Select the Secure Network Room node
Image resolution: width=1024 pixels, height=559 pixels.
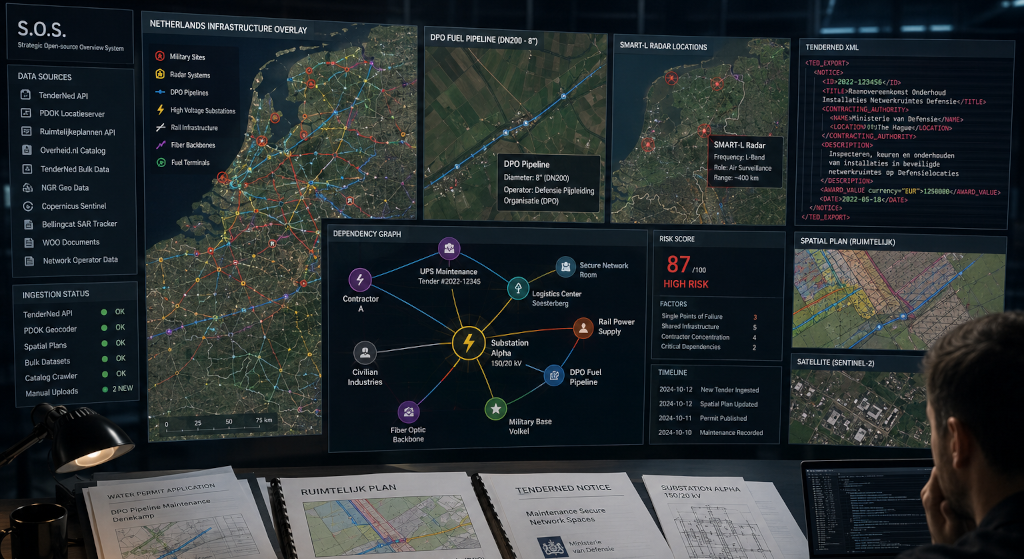tap(566, 266)
